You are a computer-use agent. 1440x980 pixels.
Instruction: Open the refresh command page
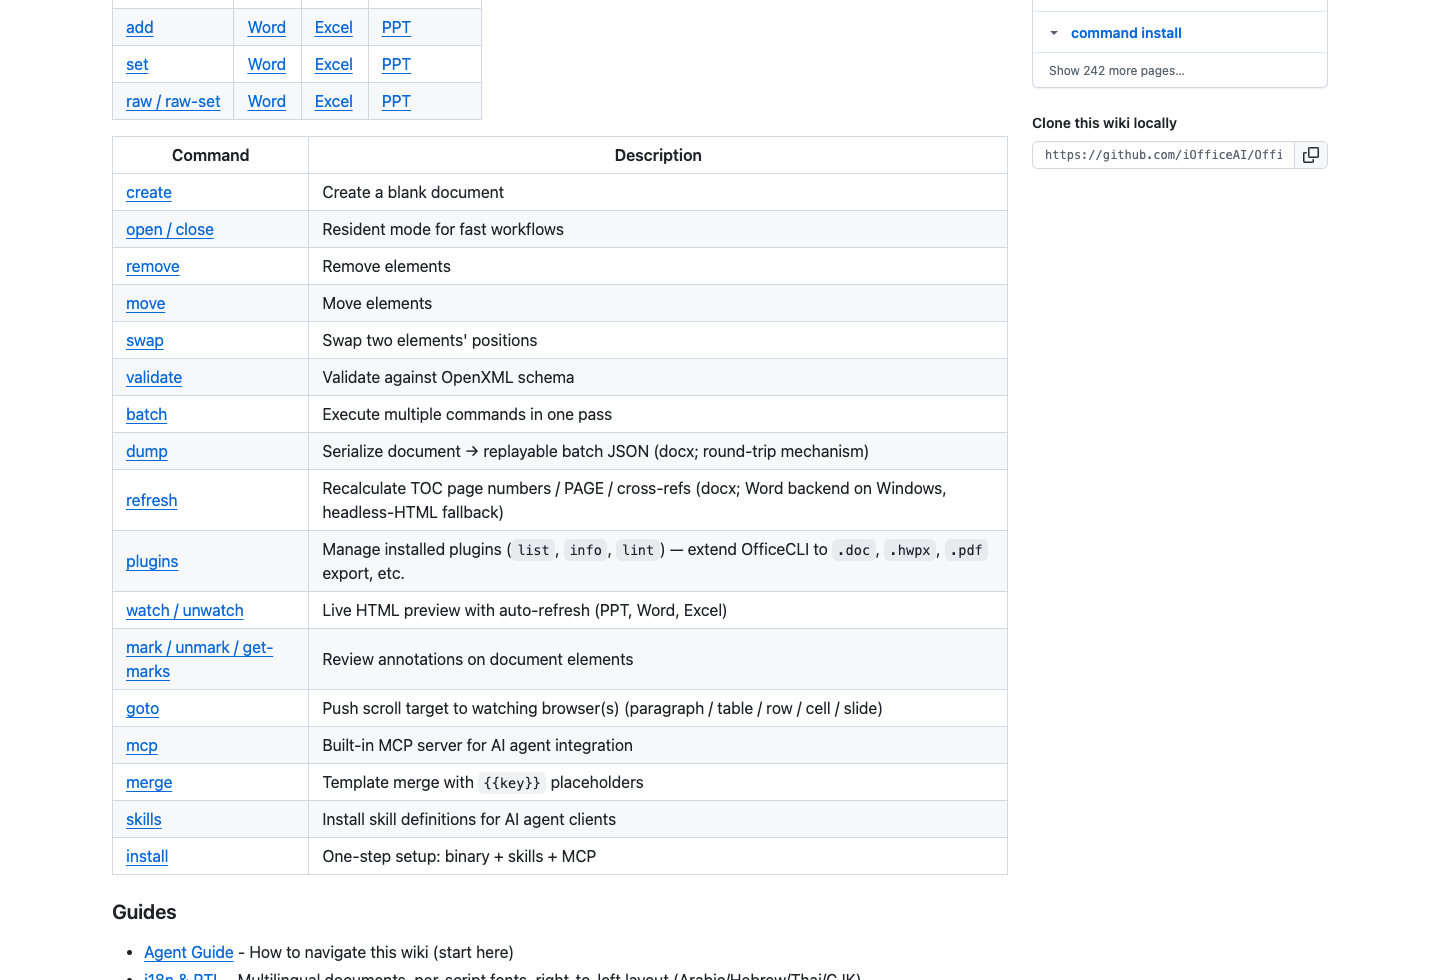(152, 501)
